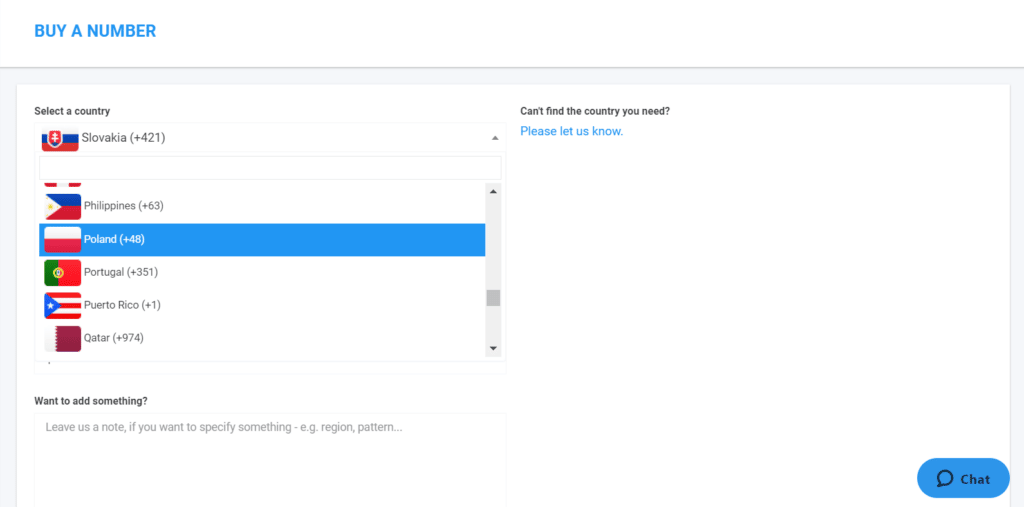Screen dimensions: 1024x507
Task: Click the Puerto Rico flag icon
Action: tap(63, 306)
